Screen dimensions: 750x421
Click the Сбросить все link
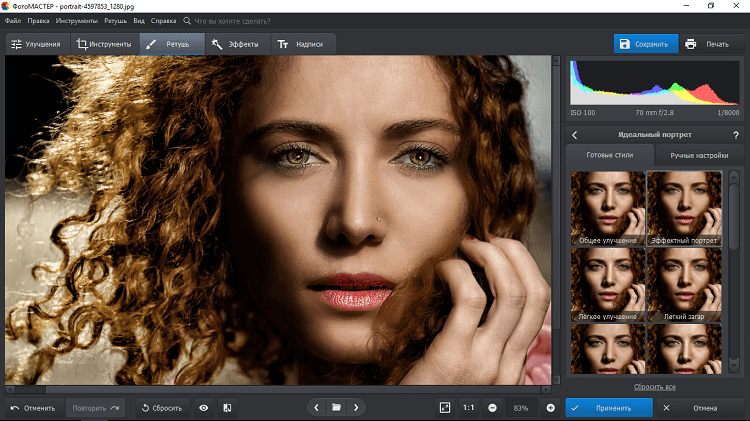pyautogui.click(x=654, y=387)
